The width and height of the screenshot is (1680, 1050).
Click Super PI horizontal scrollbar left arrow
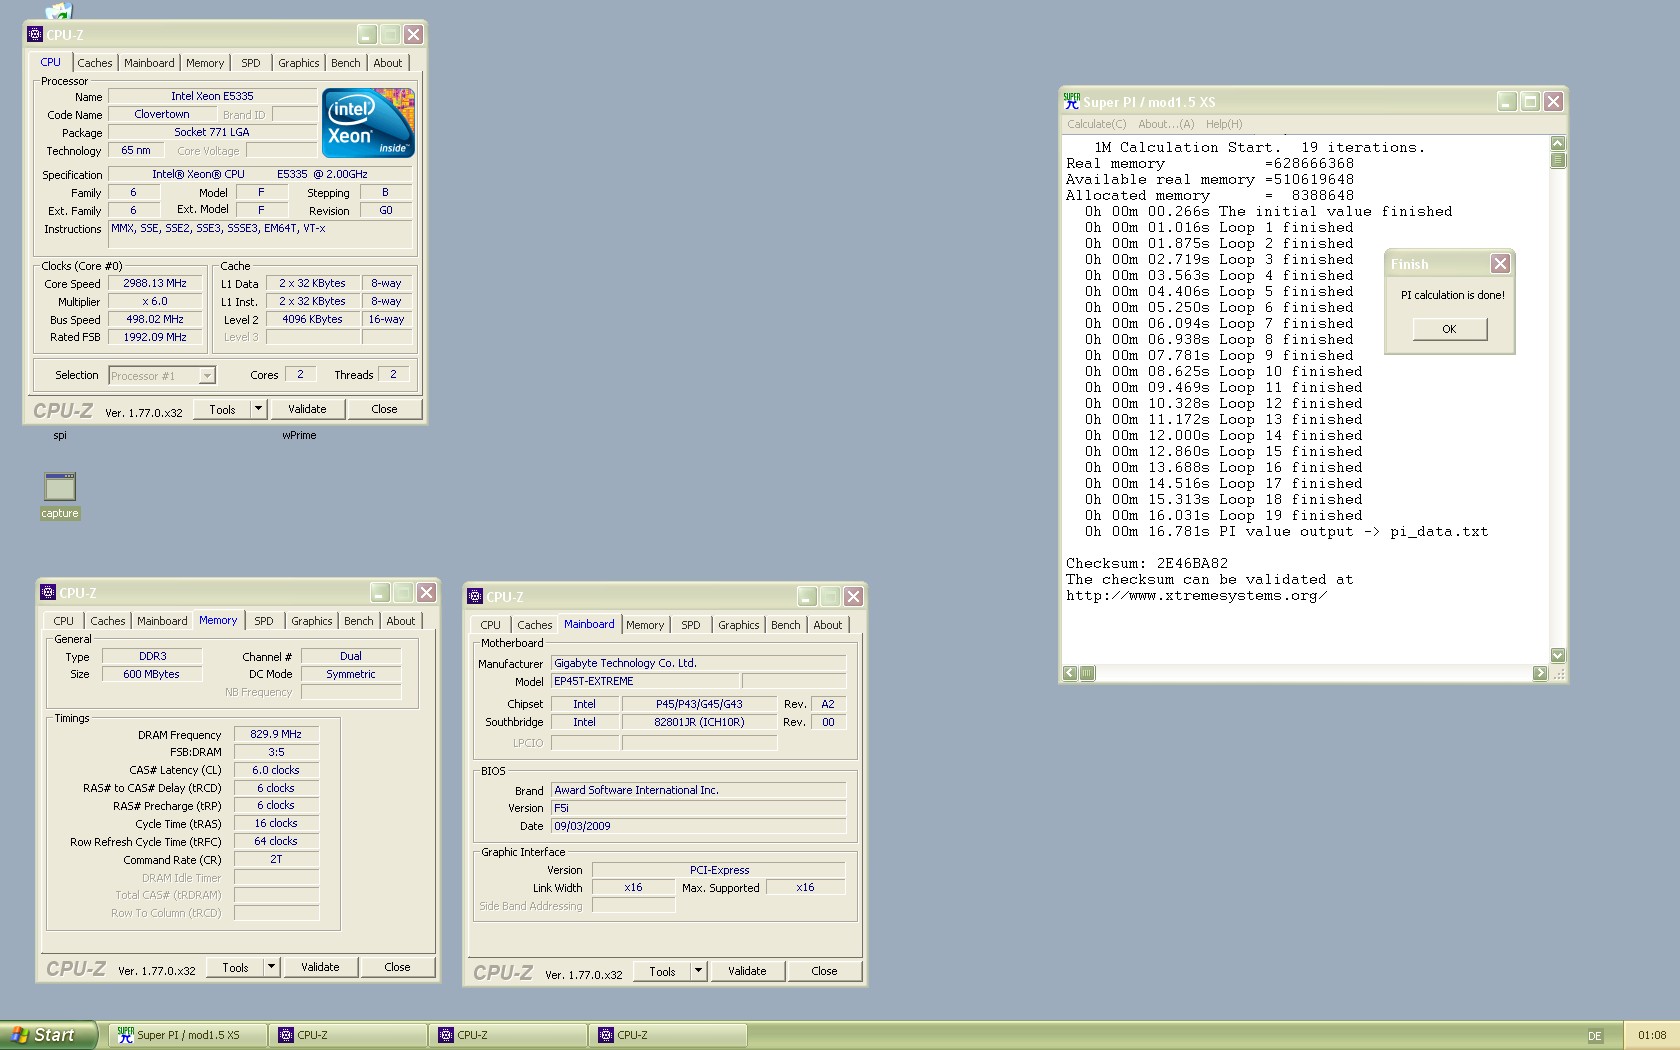tap(1070, 673)
